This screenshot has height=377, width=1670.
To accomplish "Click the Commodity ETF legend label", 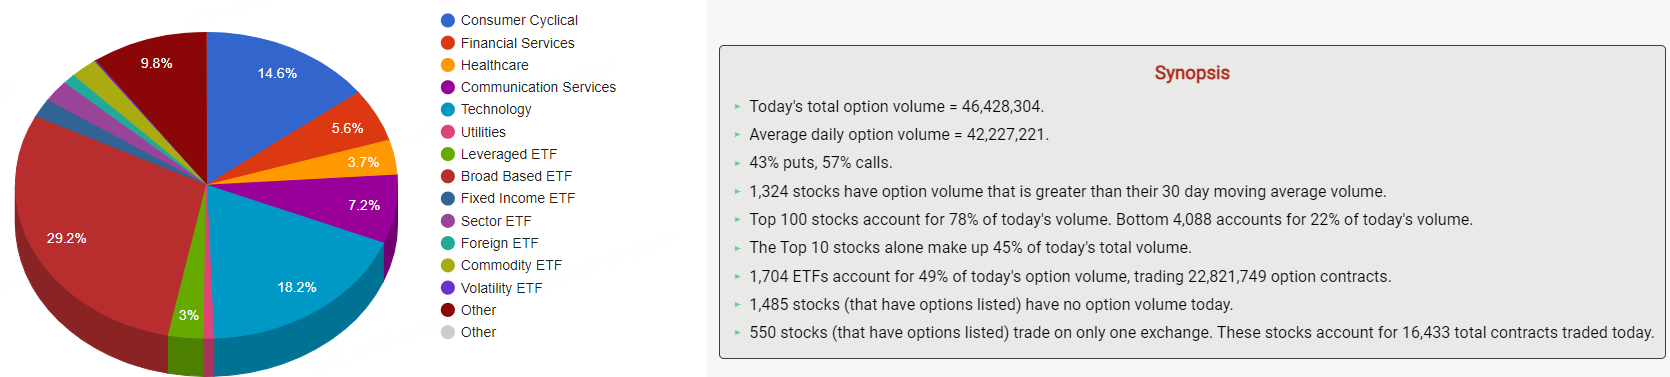I will pyautogui.click(x=511, y=265).
